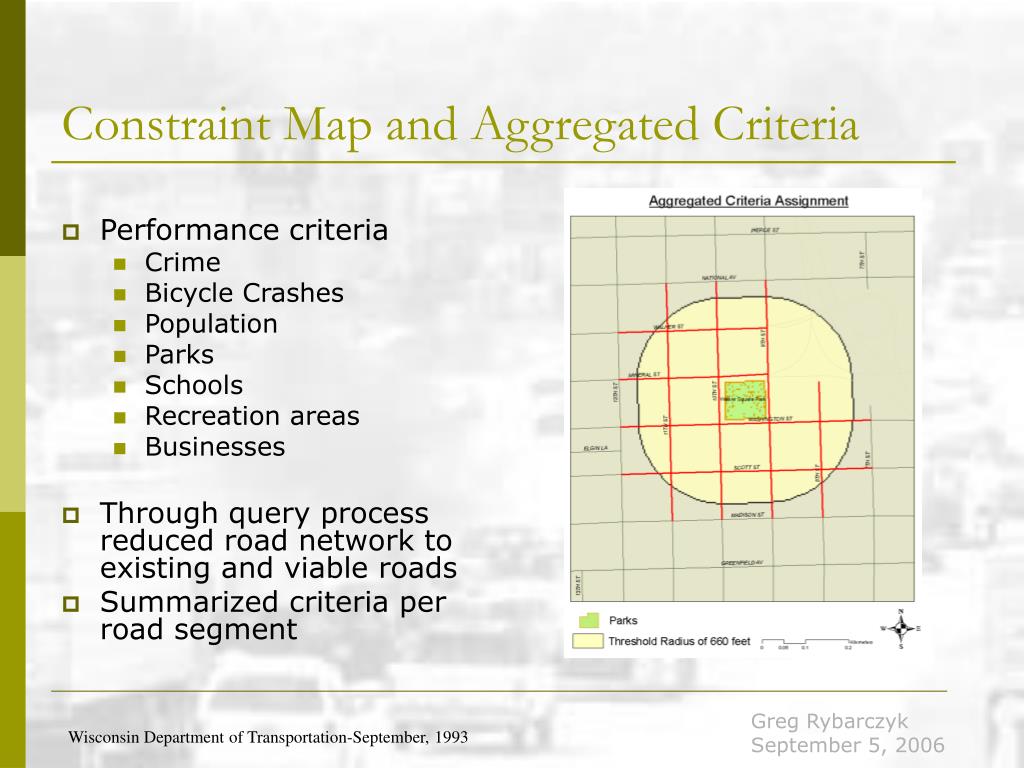Click the small bullet next to Businesses

tap(119, 448)
